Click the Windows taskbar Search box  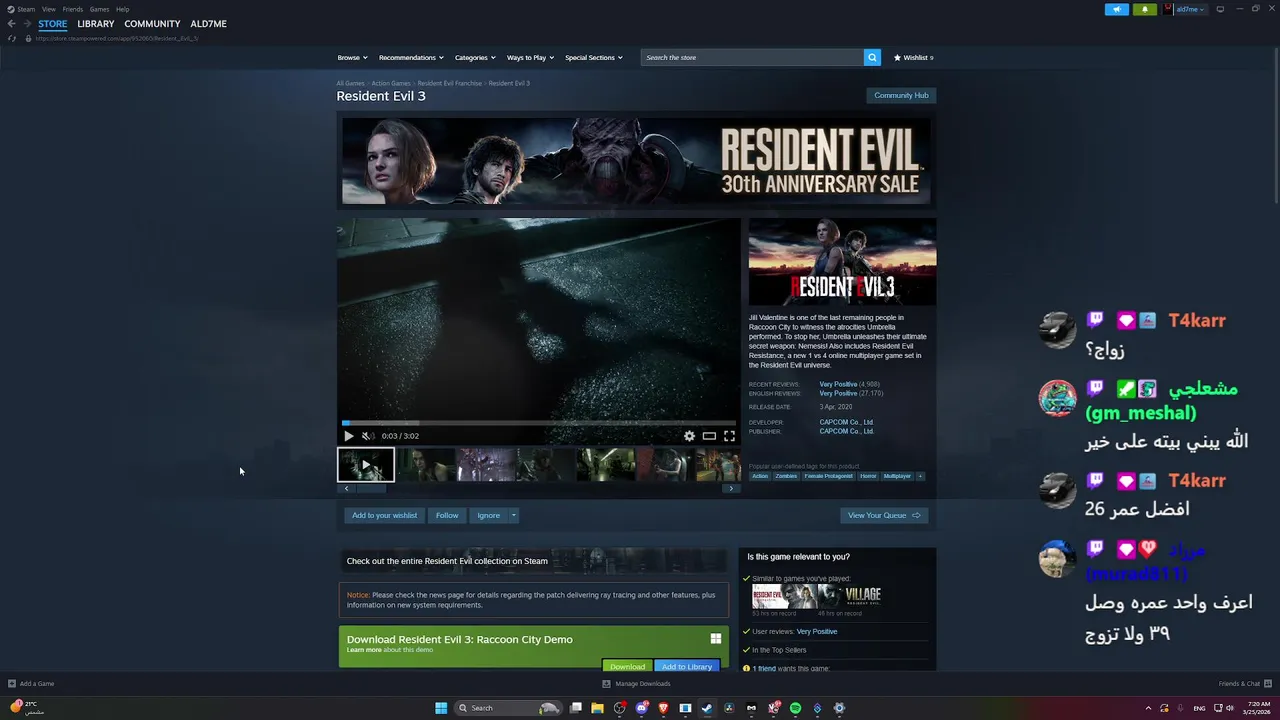508,708
